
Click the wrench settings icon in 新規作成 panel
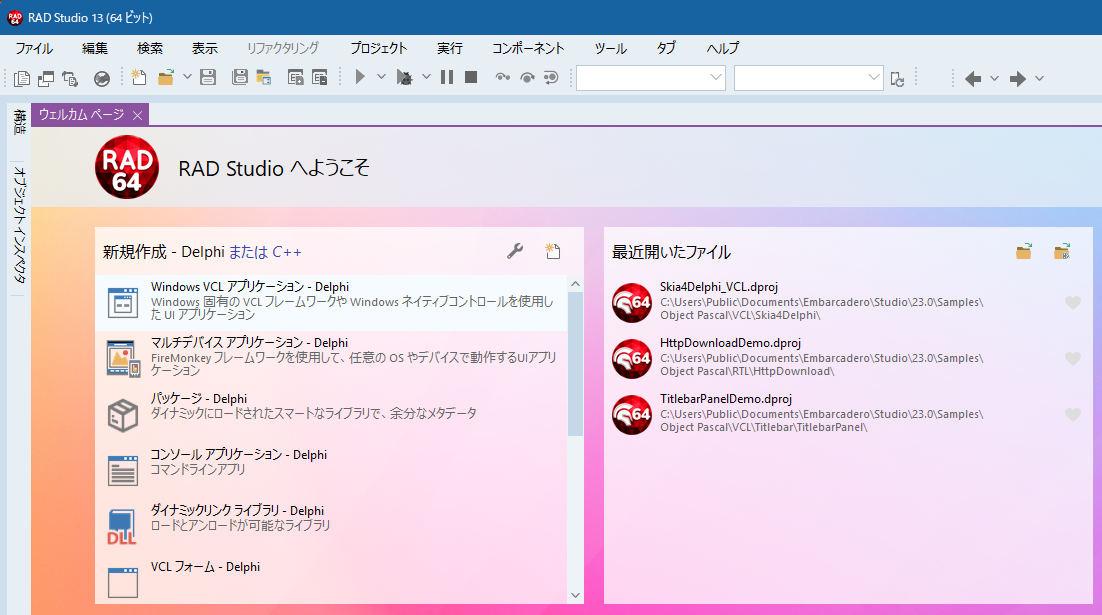[515, 251]
